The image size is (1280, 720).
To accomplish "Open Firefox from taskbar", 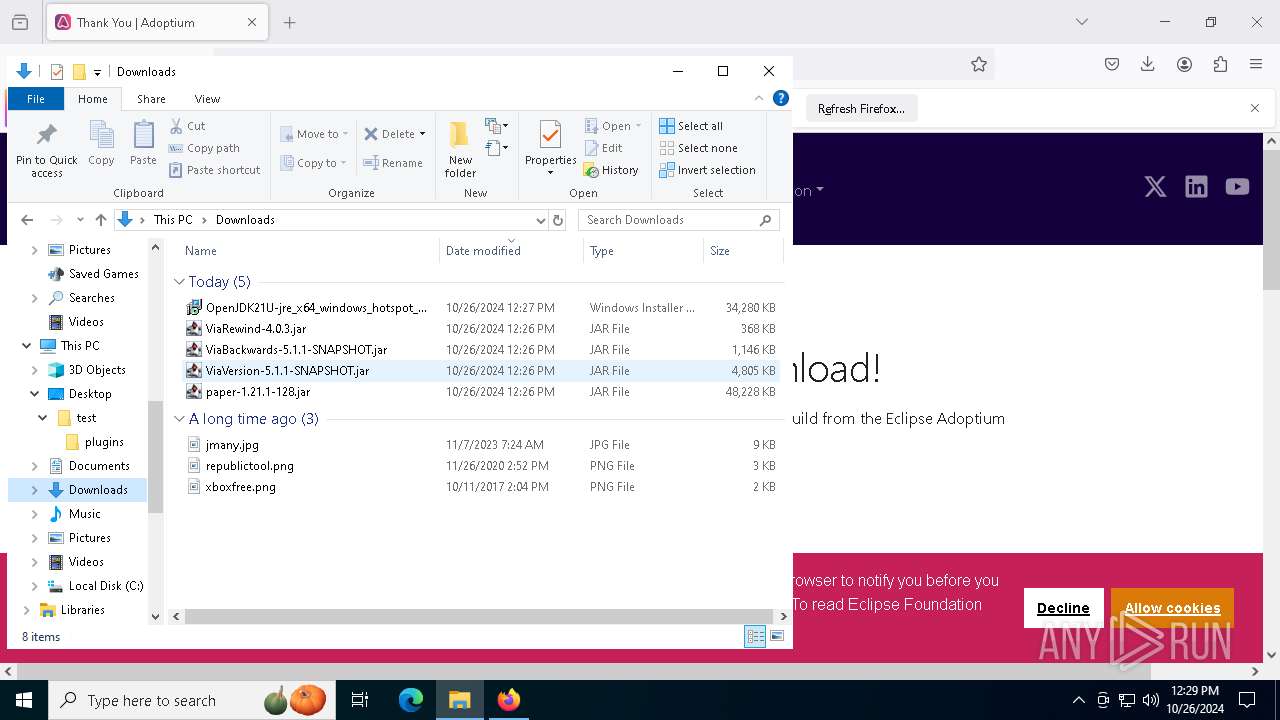I will pyautogui.click(x=509, y=700).
